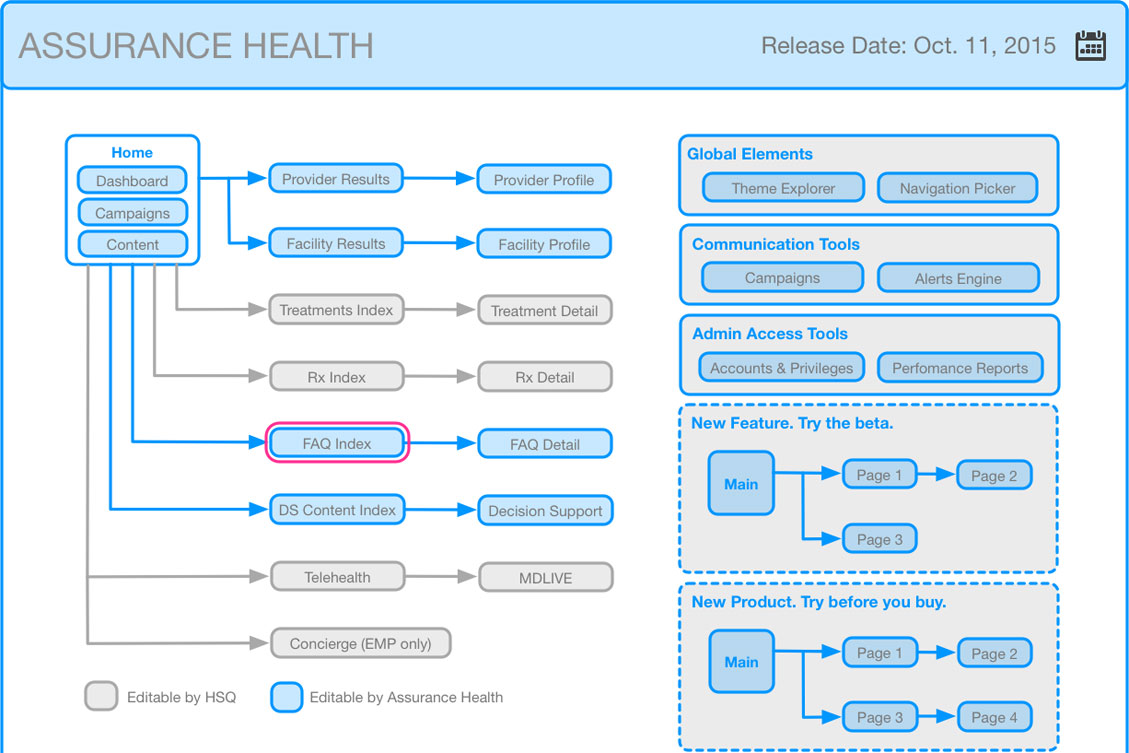The width and height of the screenshot is (1129, 753).
Task: Select the Rx Index node
Action: (336, 376)
